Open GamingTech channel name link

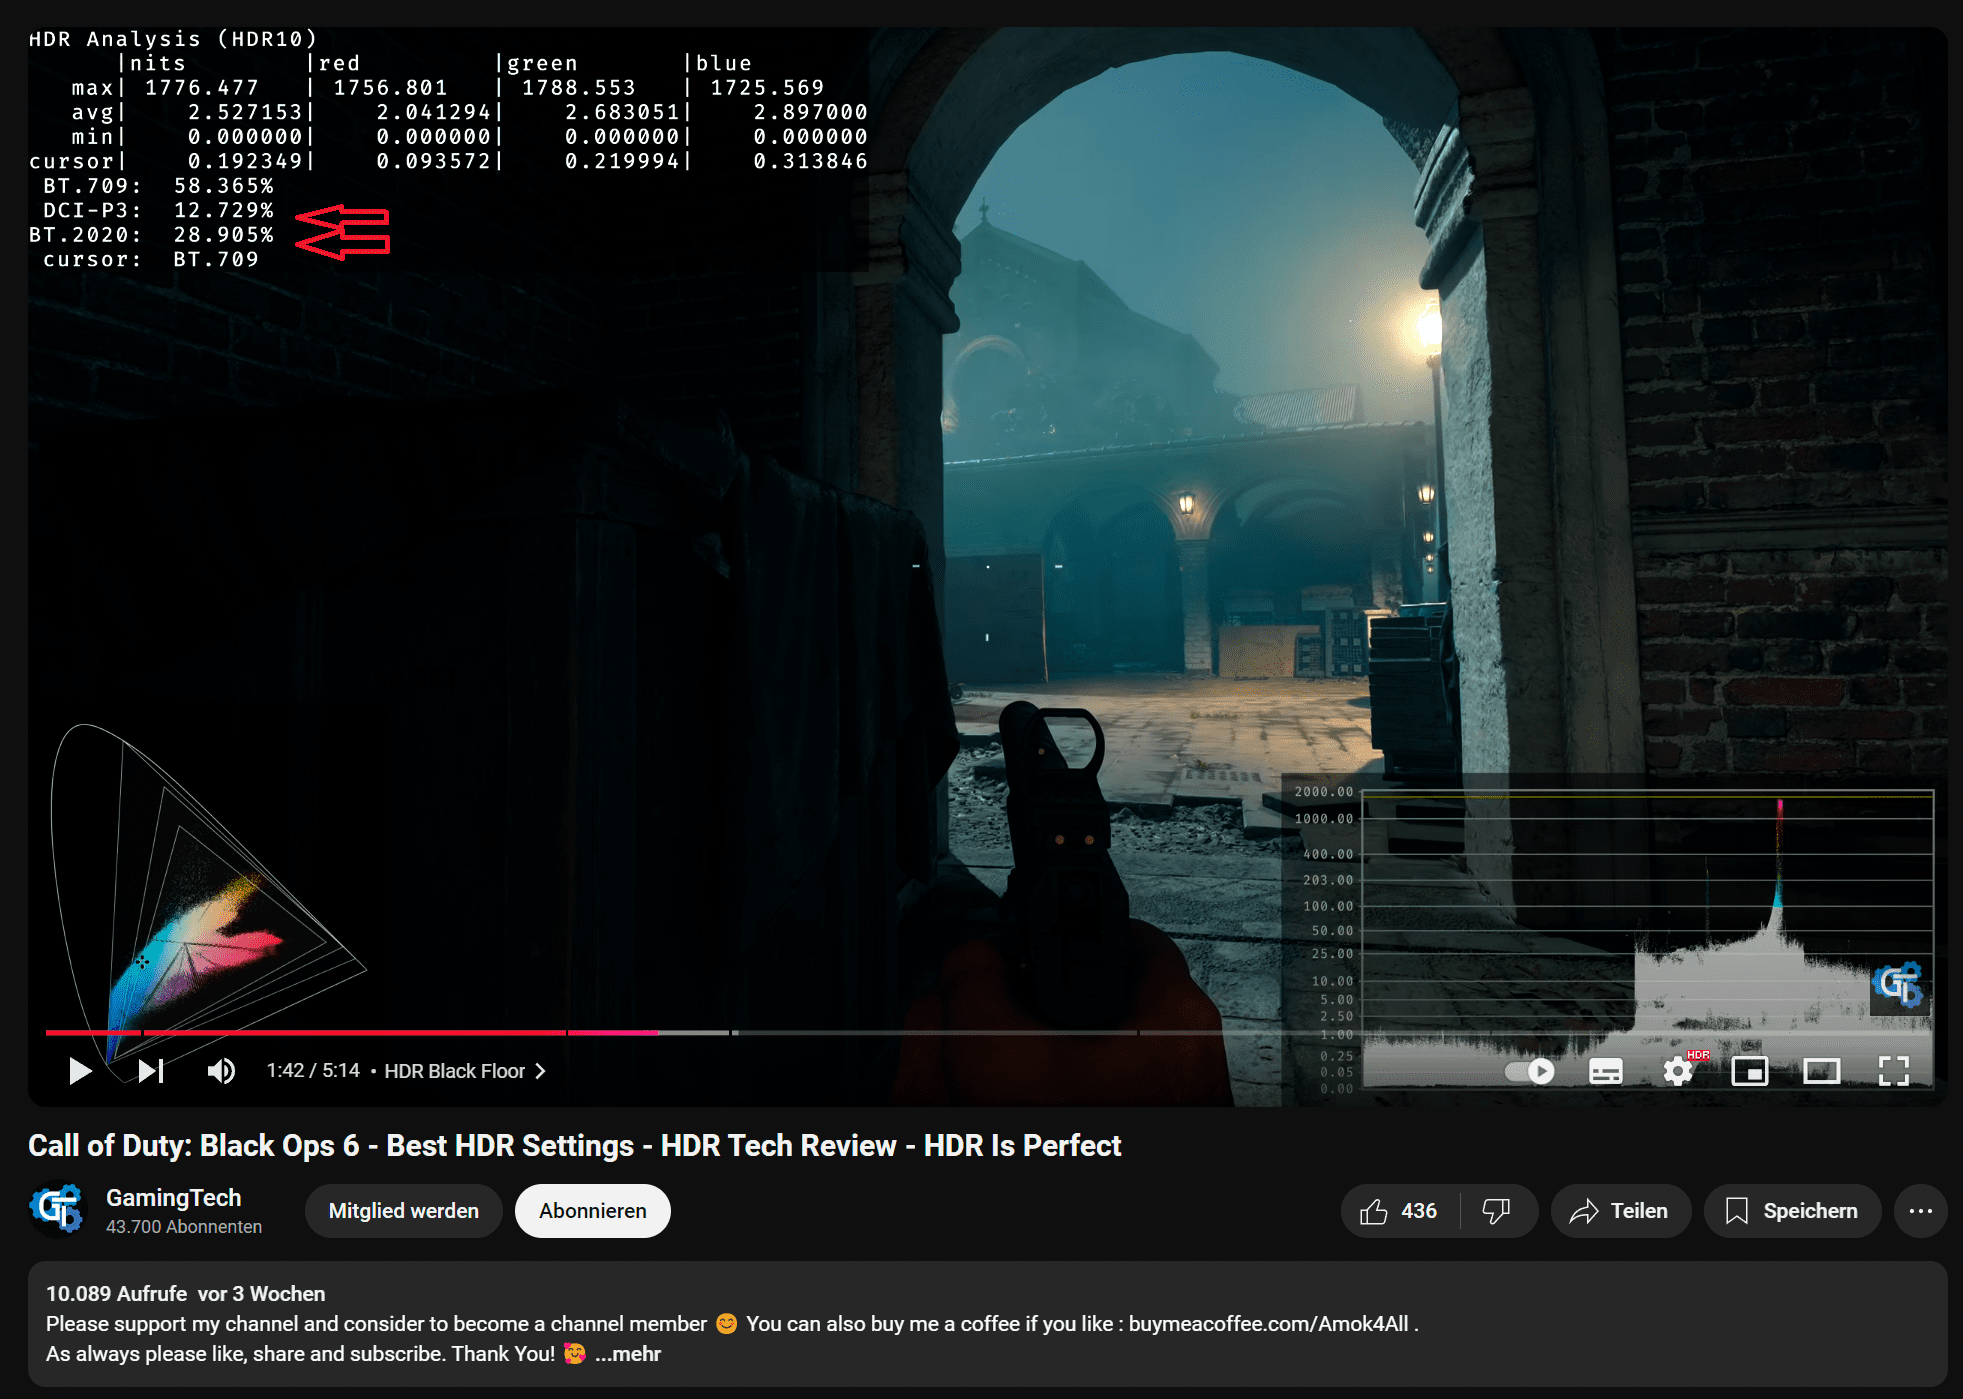point(174,1198)
